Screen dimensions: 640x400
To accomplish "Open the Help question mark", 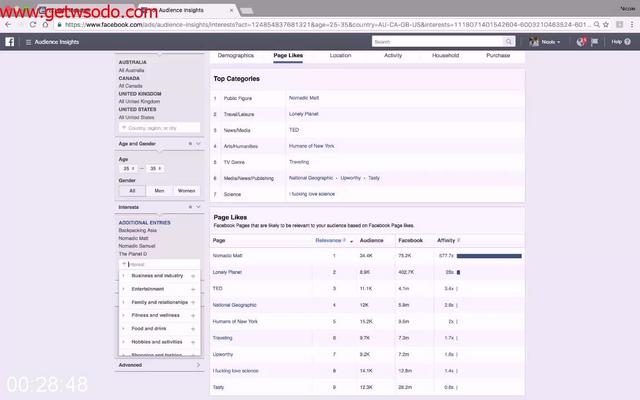I will pos(627,42).
